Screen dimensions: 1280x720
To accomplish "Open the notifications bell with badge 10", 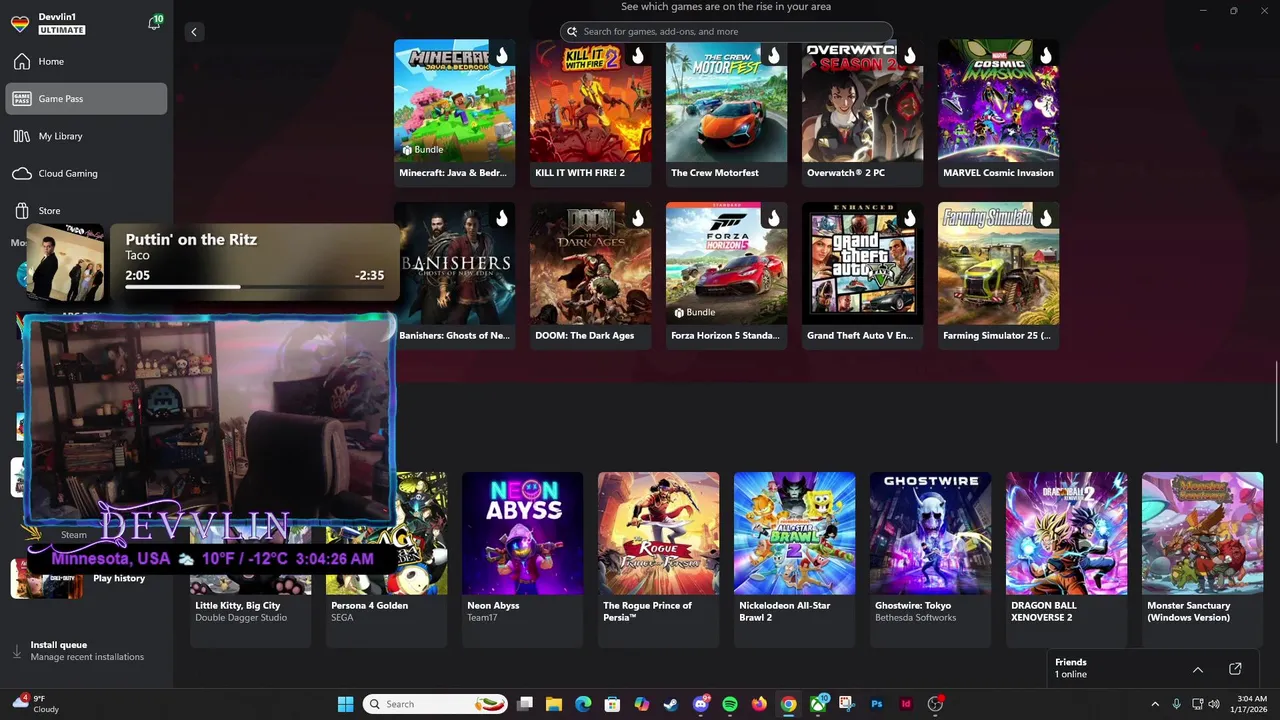I will [x=154, y=23].
